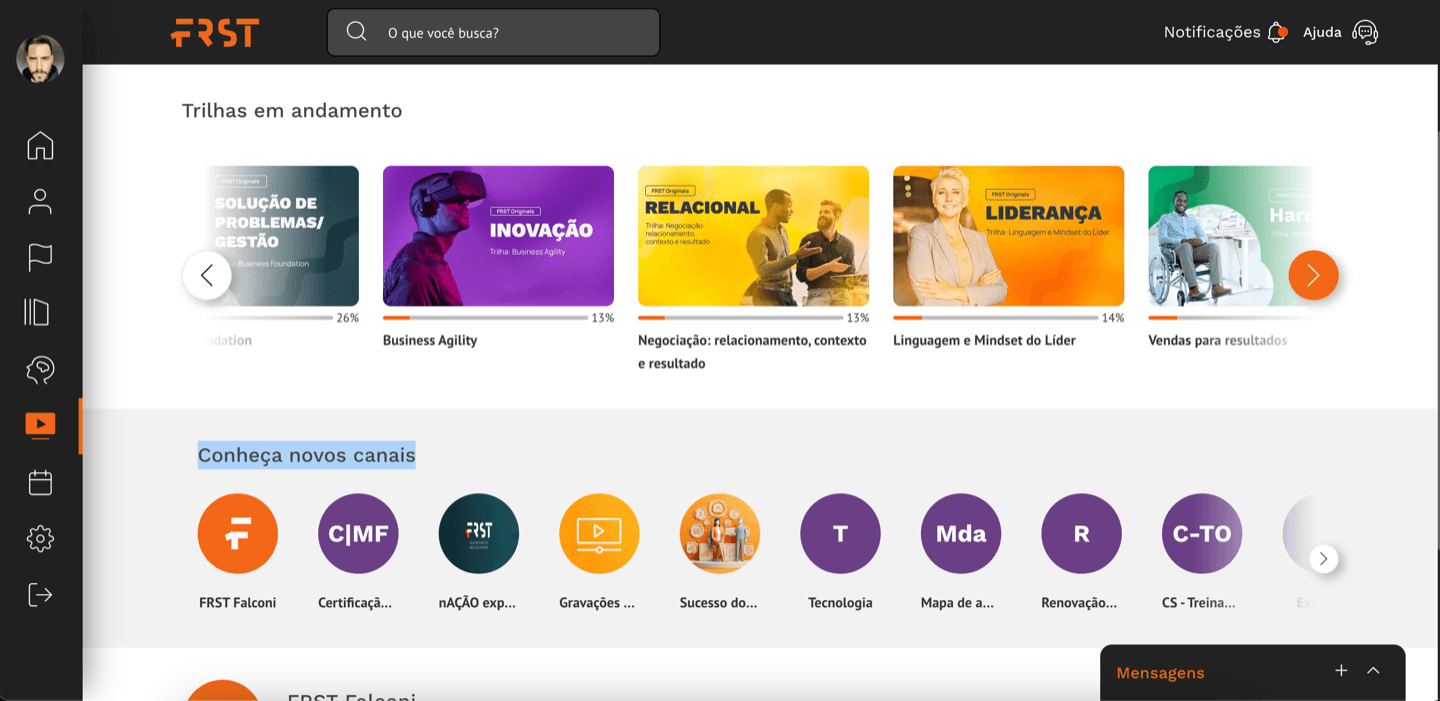Open the Ajuda link text
Image resolution: width=1440 pixels, height=701 pixels.
pos(1322,32)
